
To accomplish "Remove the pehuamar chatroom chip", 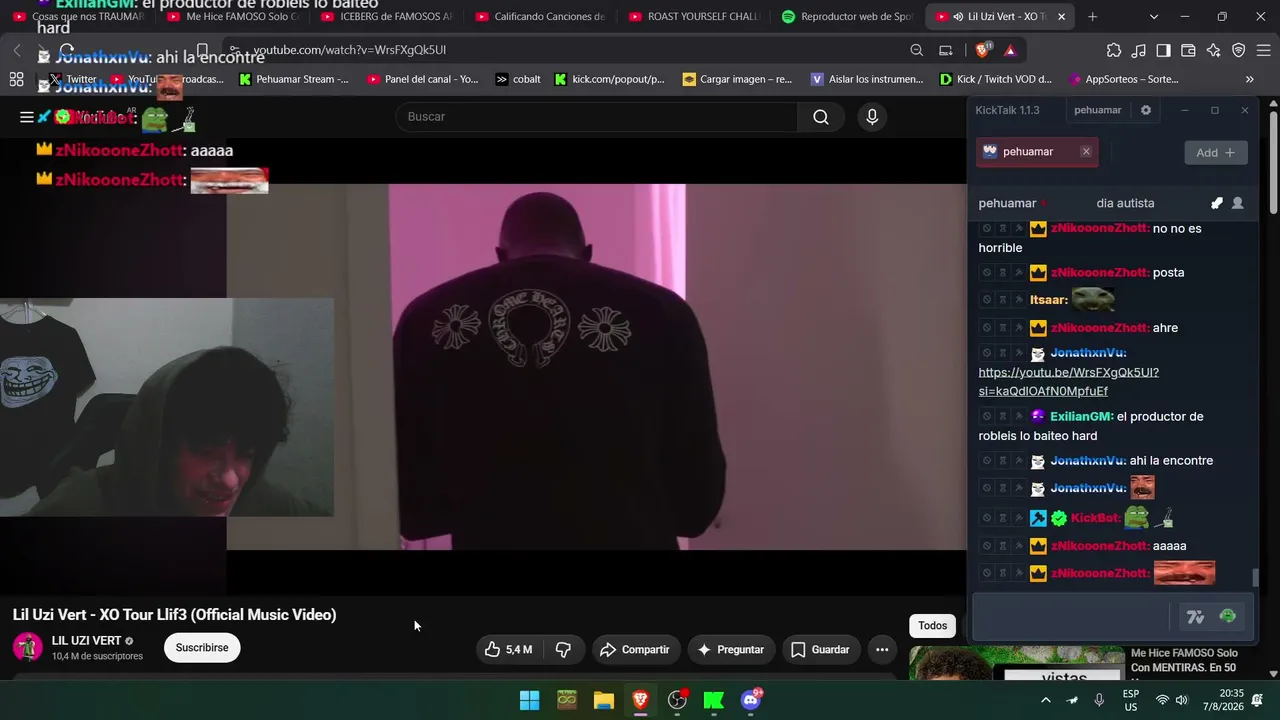I will pos(1086,152).
